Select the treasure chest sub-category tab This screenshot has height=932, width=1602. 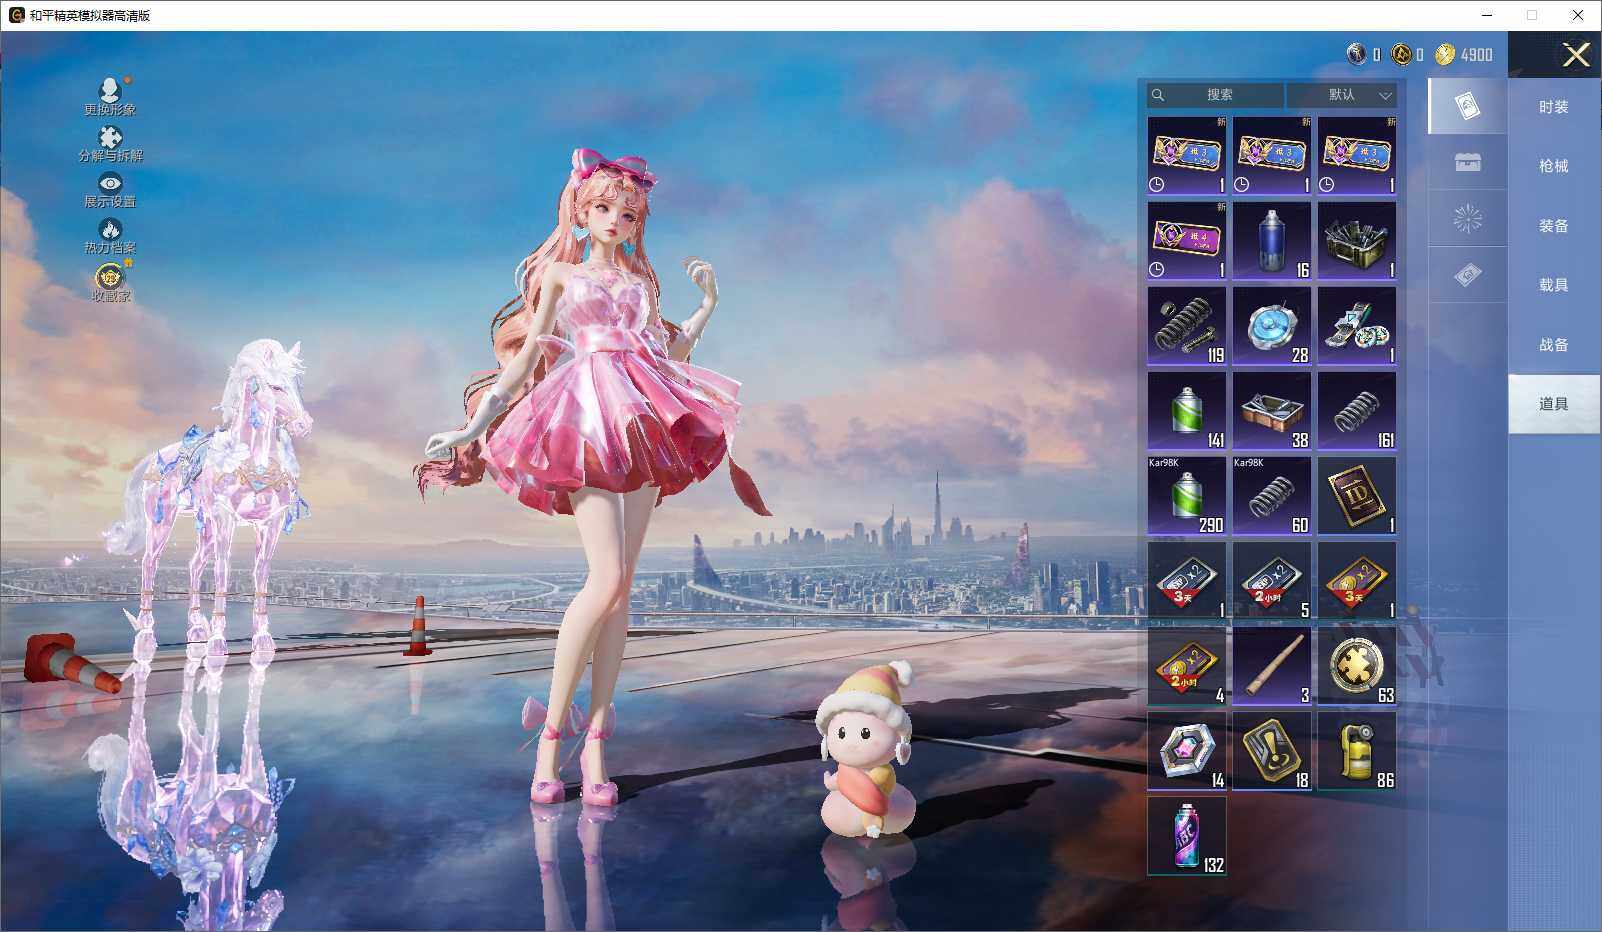[x=1467, y=162]
